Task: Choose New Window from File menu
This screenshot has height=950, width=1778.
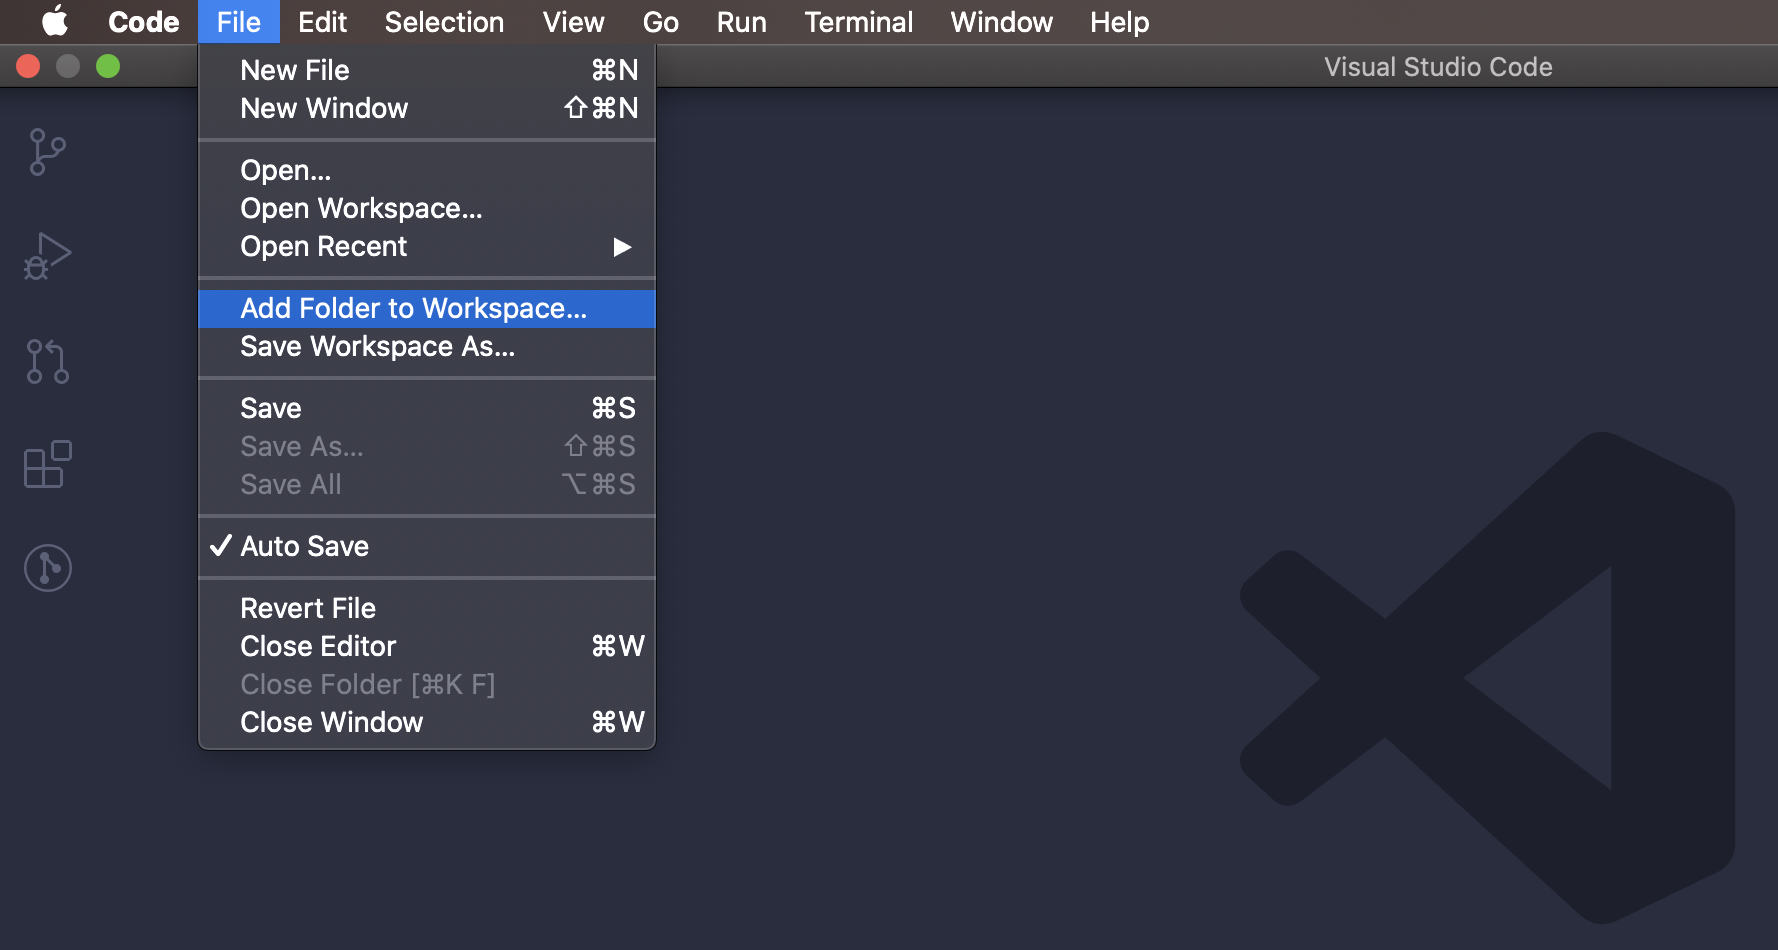Action: tap(427, 108)
